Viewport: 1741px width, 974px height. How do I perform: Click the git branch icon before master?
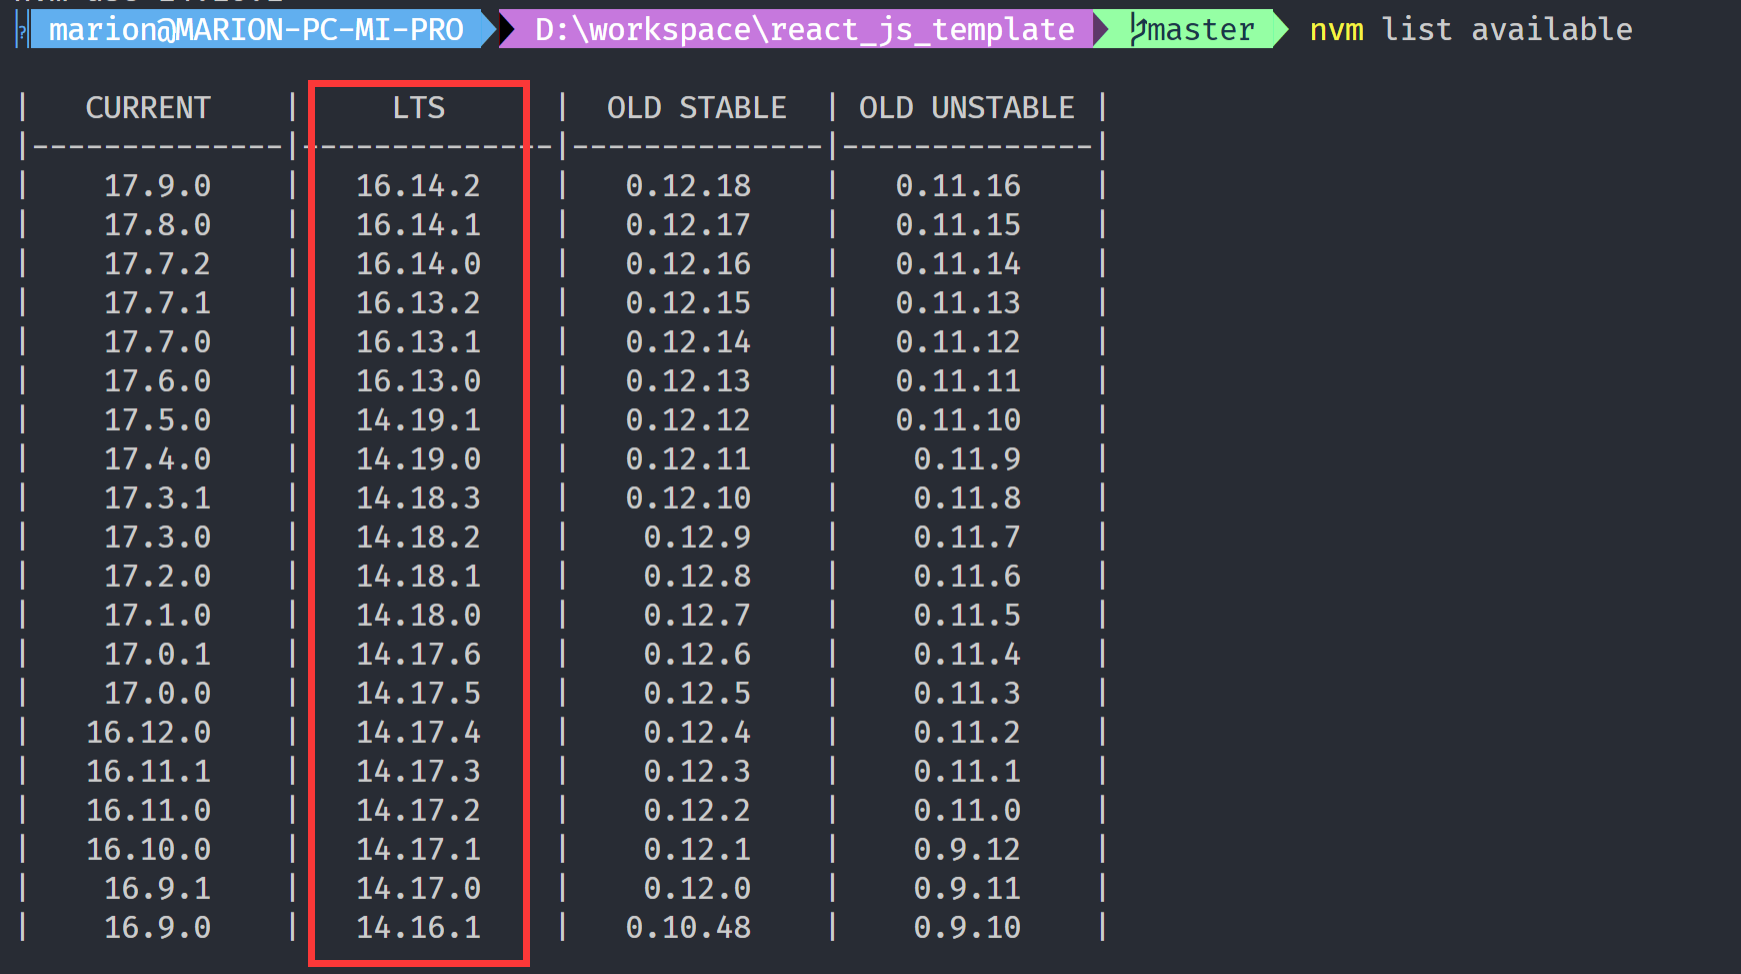tap(1137, 30)
